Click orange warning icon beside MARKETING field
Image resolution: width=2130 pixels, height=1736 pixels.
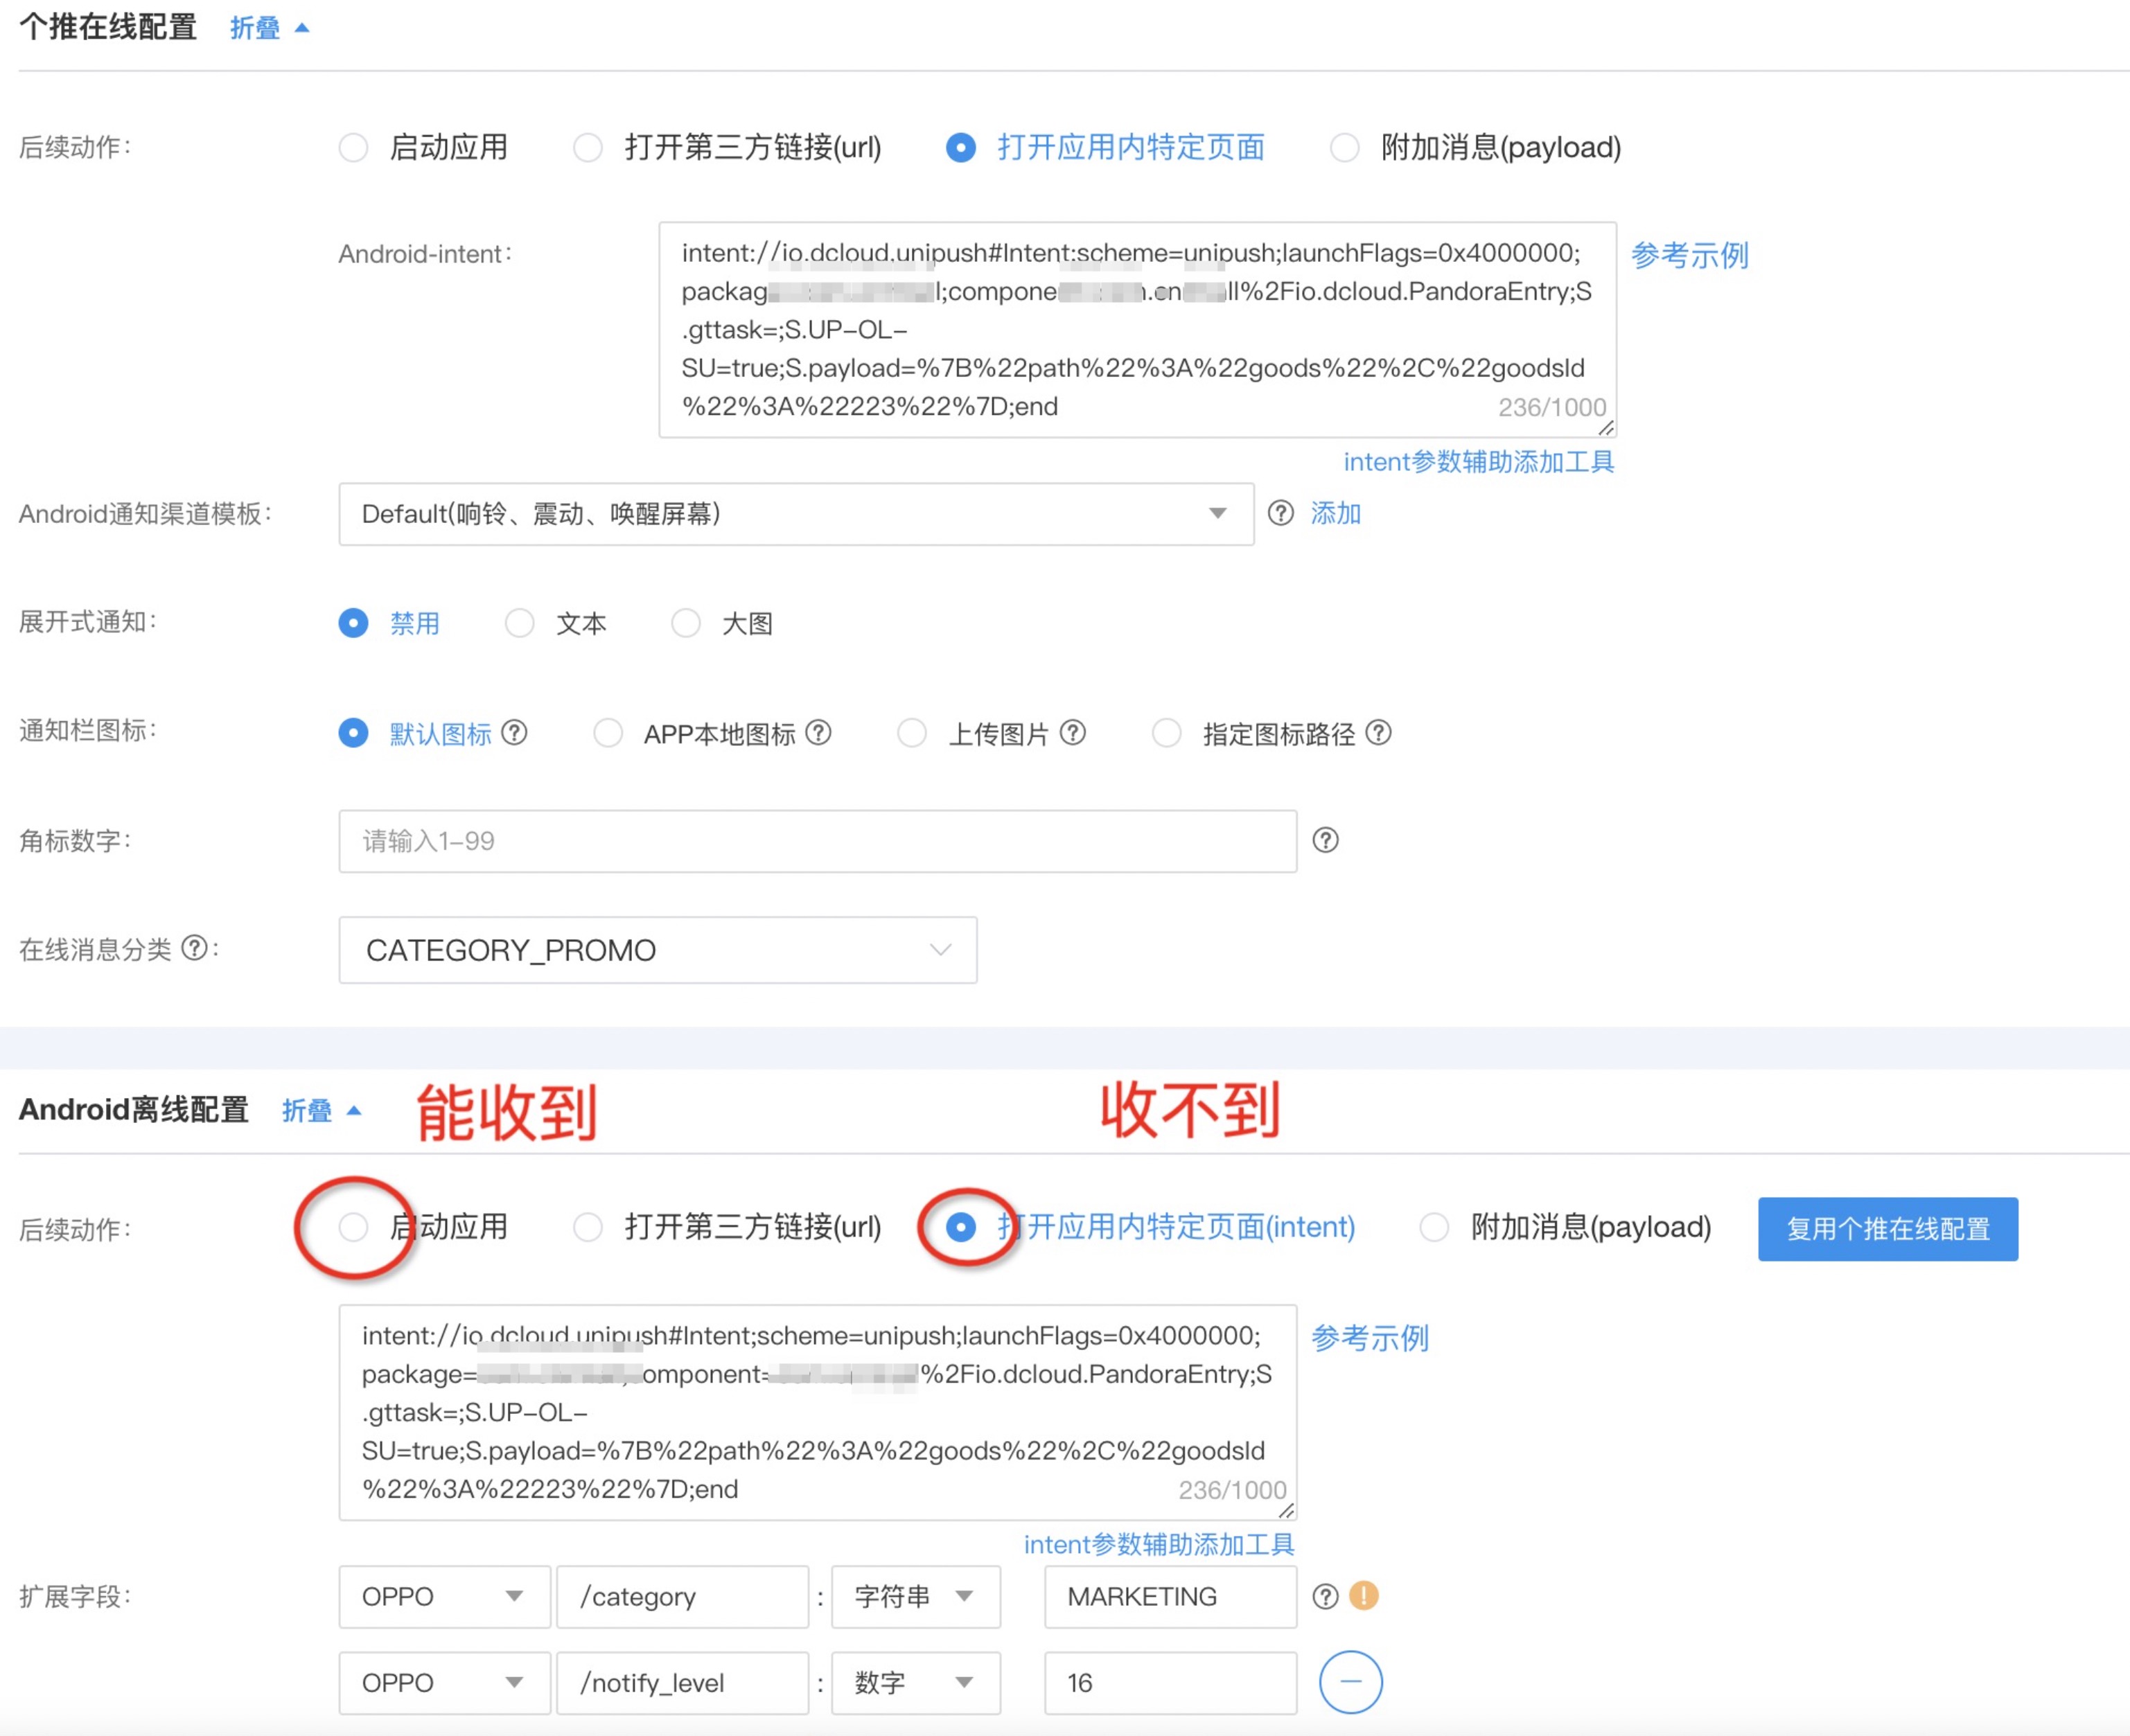1363,1595
